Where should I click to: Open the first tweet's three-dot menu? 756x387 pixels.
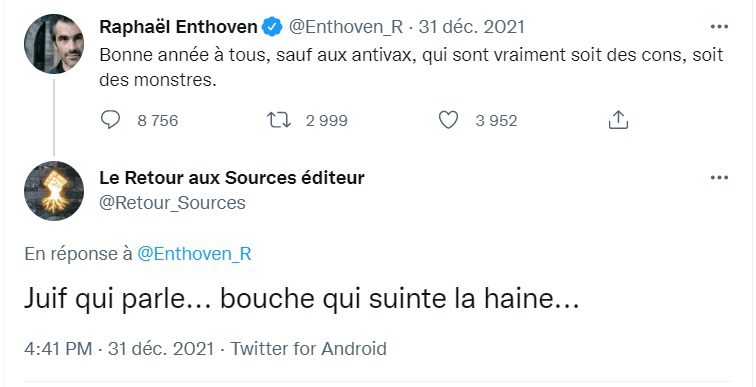coord(719,27)
